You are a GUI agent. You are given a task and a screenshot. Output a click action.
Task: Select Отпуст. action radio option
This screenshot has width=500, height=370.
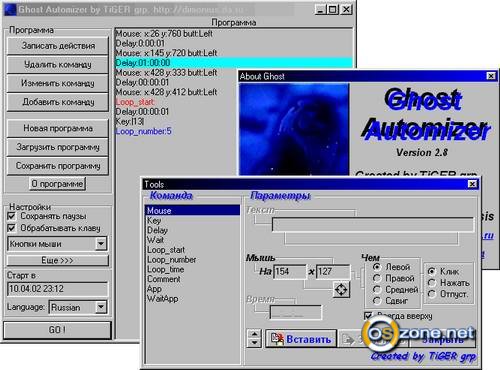click(x=432, y=294)
